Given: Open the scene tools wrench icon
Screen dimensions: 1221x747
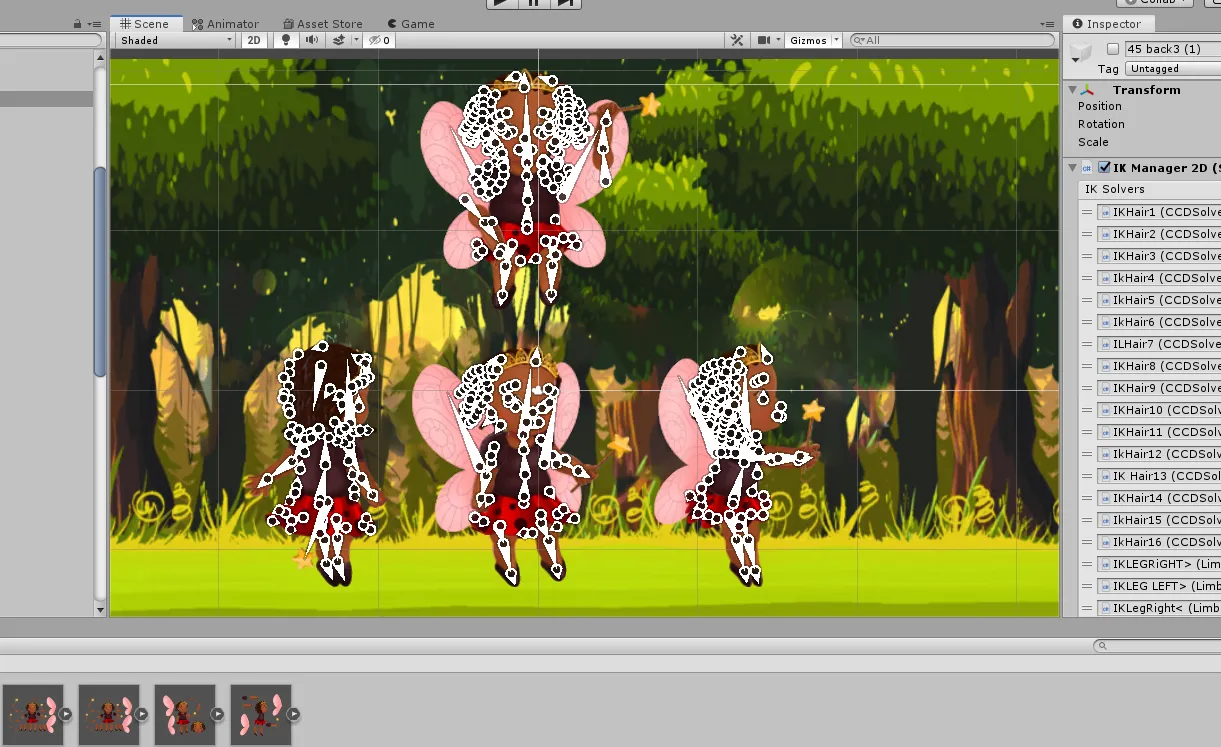Looking at the screenshot, I should coord(737,40).
